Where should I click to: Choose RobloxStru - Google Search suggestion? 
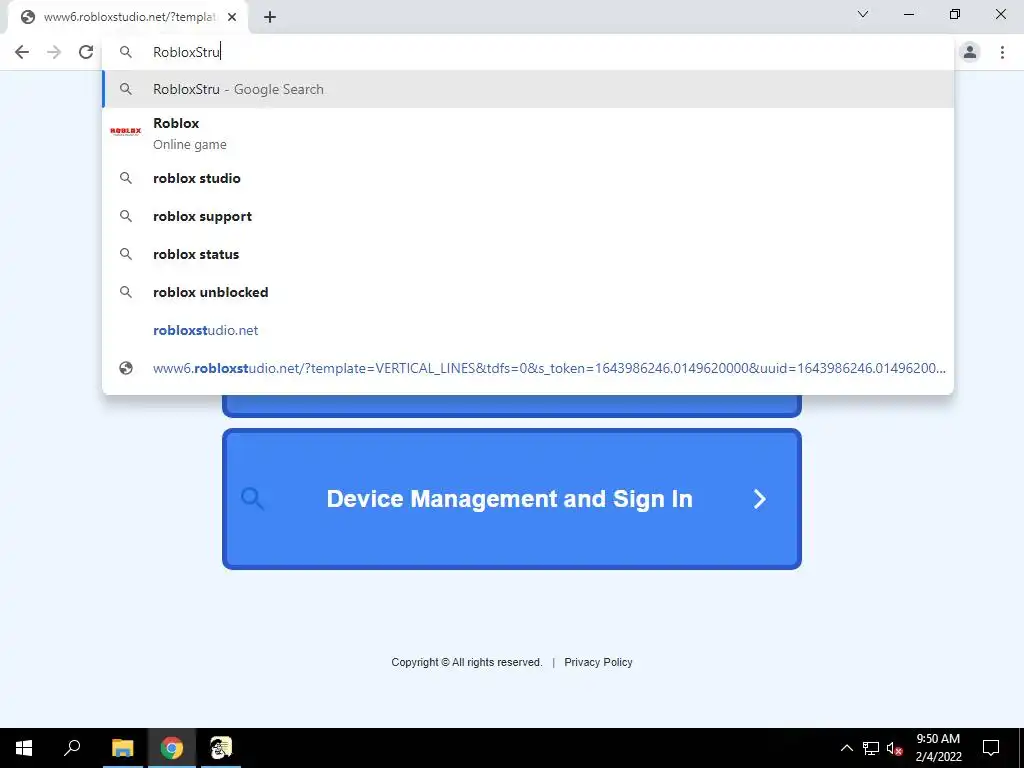(x=528, y=89)
